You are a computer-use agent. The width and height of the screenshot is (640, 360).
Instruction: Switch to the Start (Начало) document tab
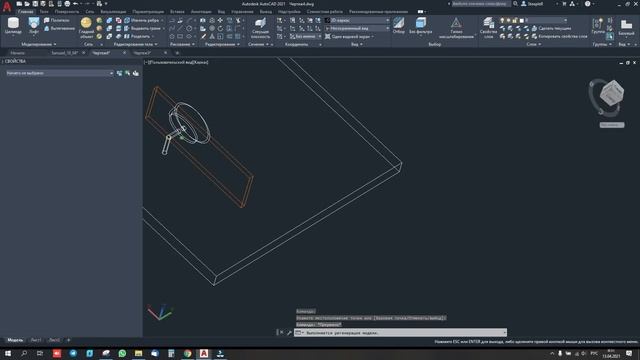[18, 53]
